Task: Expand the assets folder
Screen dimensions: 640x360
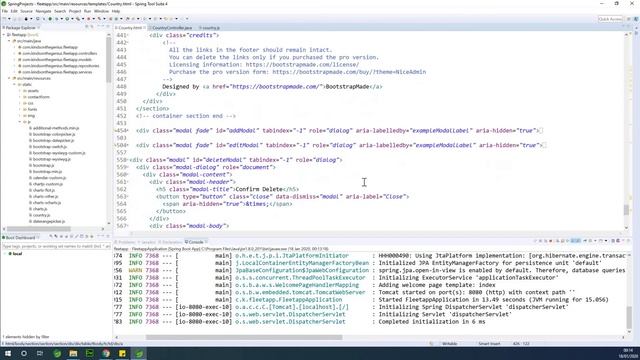Action: coord(20,91)
